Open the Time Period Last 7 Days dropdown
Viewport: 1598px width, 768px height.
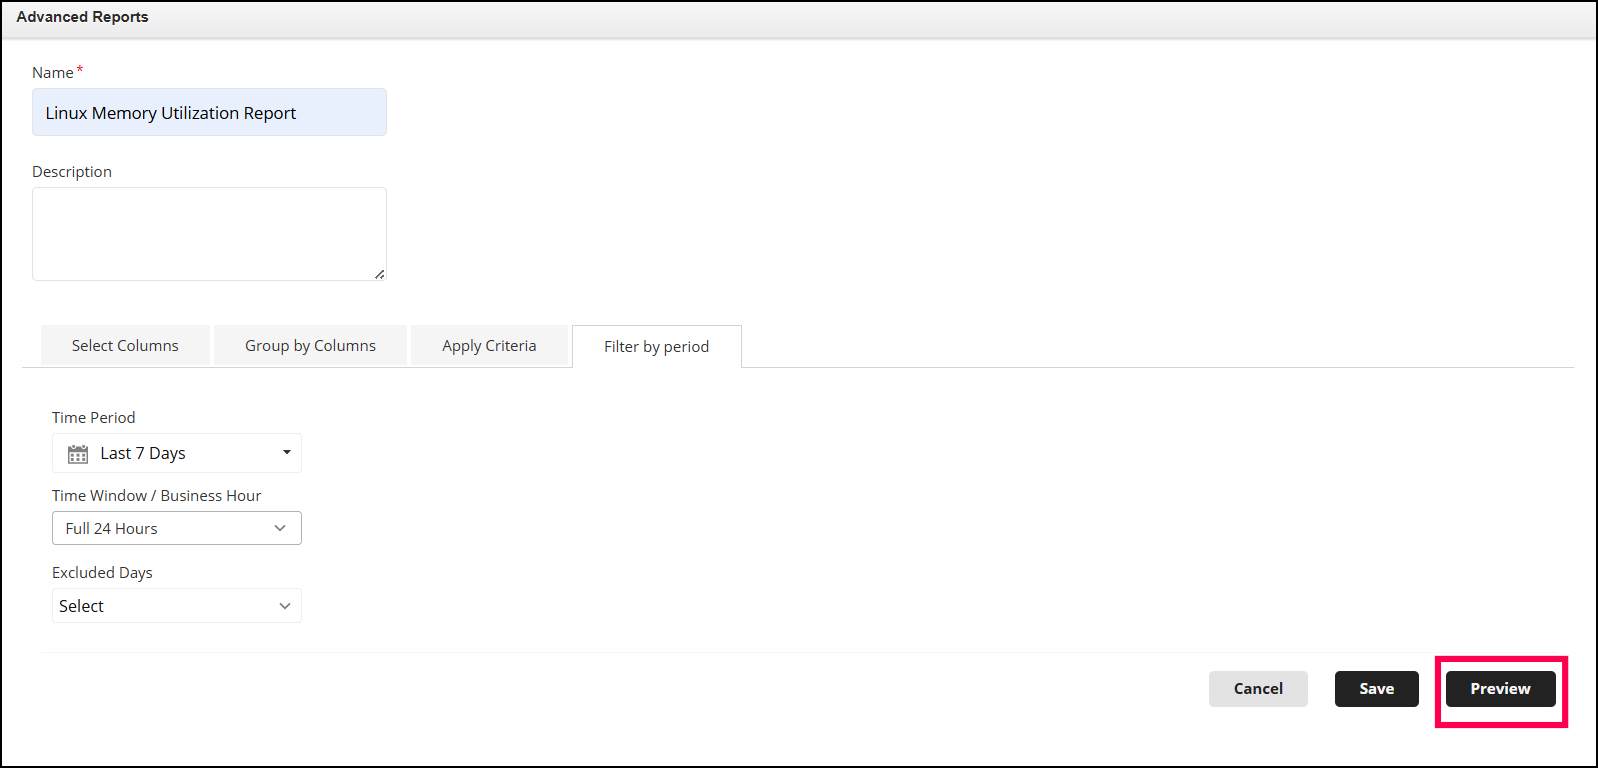click(x=177, y=453)
